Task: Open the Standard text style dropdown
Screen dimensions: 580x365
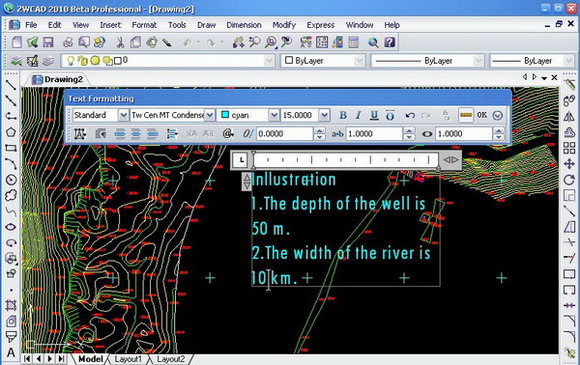Action: pos(123,115)
